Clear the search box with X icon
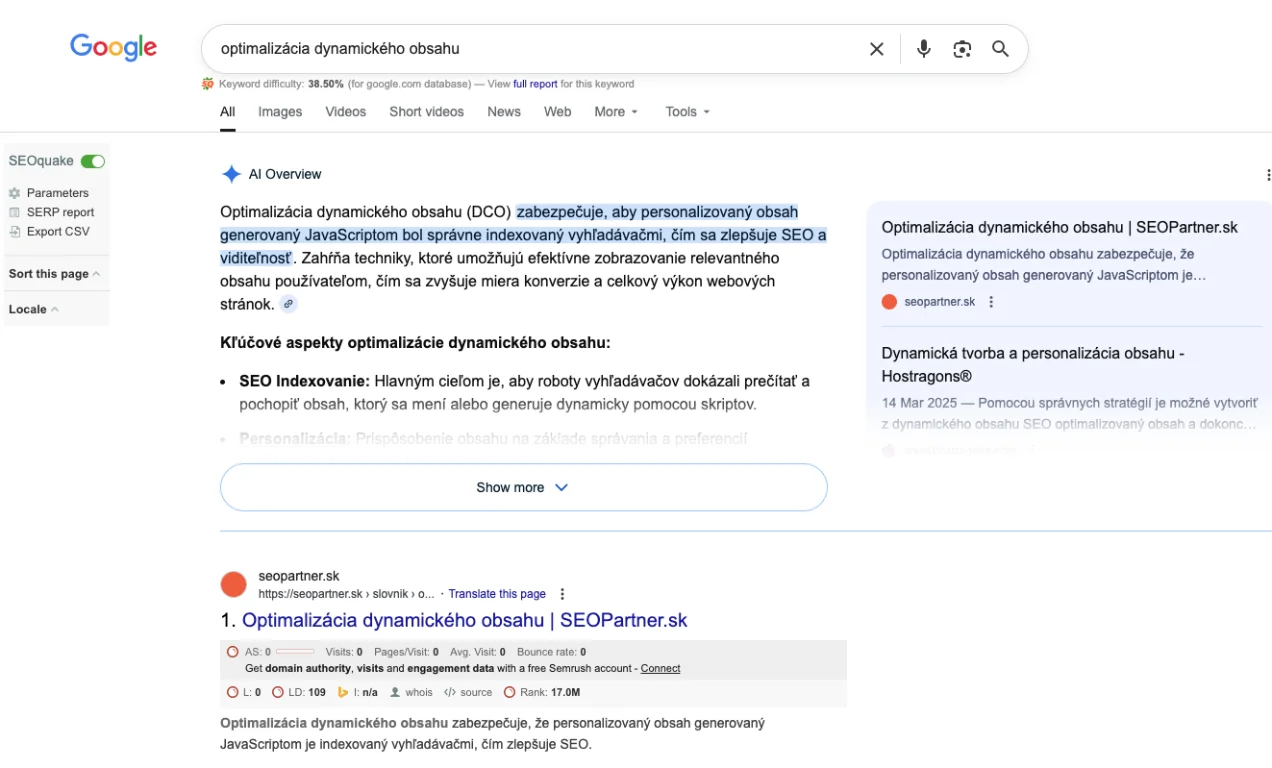Viewport: 1272px width, 768px height. 876,49
